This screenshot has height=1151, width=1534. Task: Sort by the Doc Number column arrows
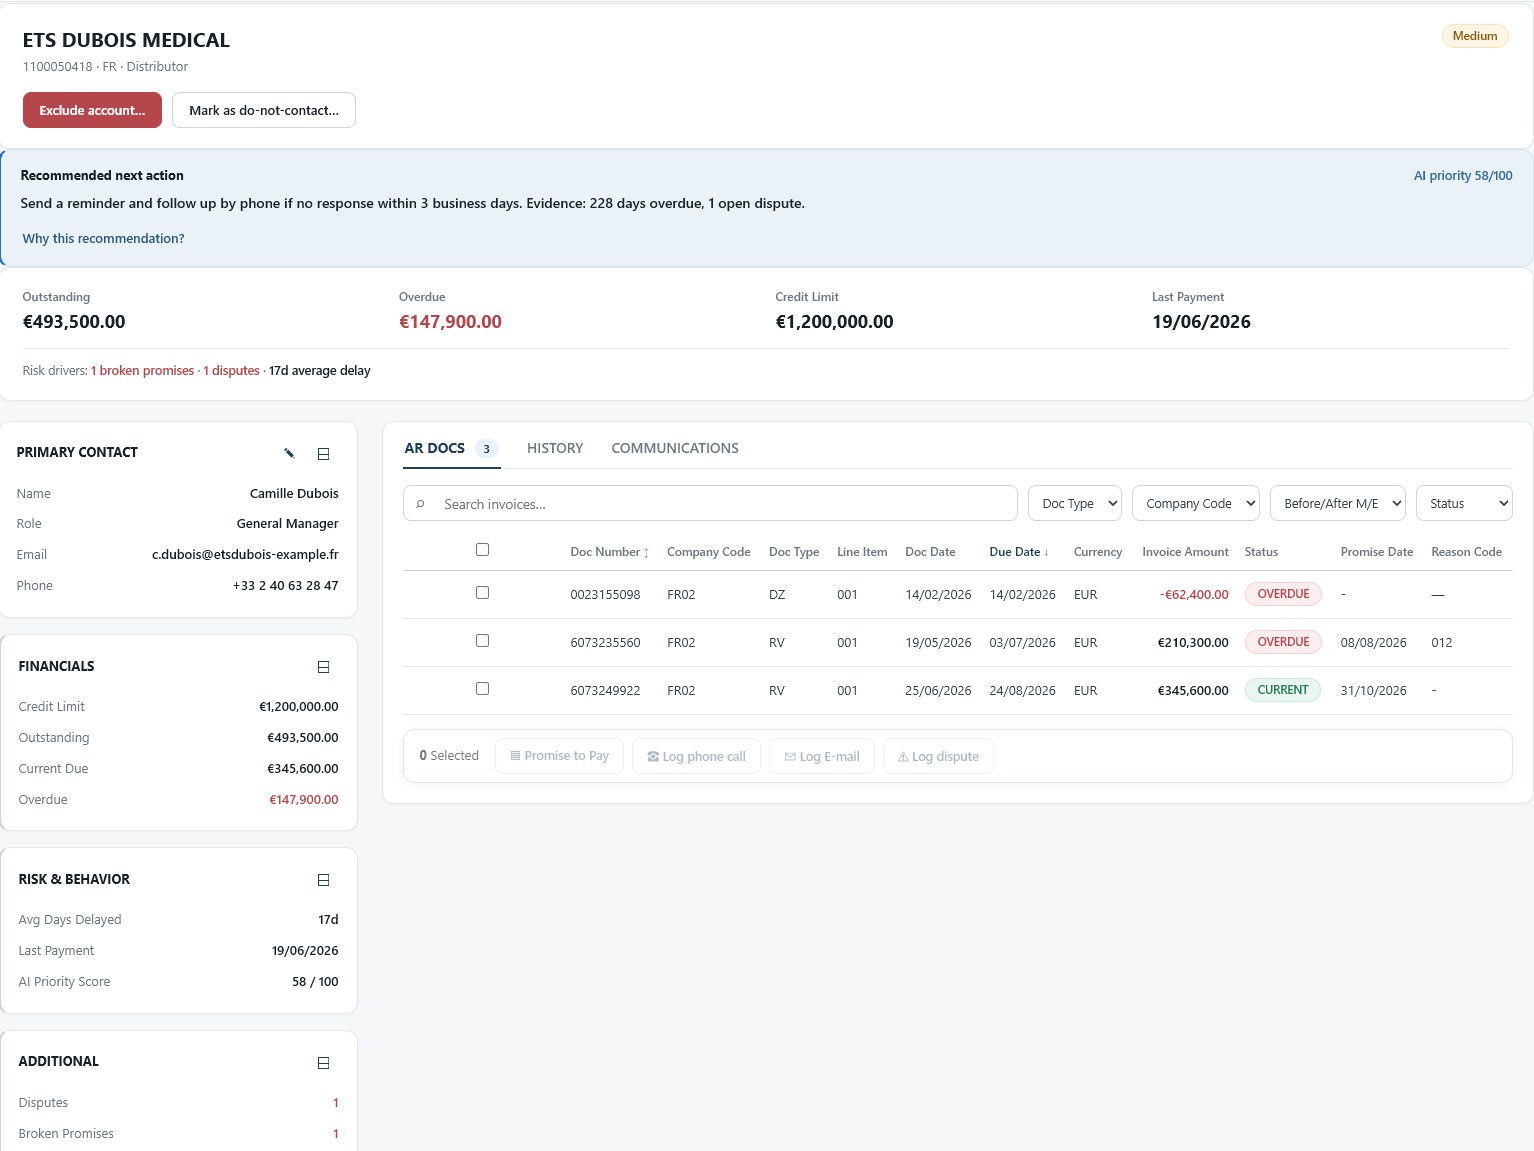point(646,552)
